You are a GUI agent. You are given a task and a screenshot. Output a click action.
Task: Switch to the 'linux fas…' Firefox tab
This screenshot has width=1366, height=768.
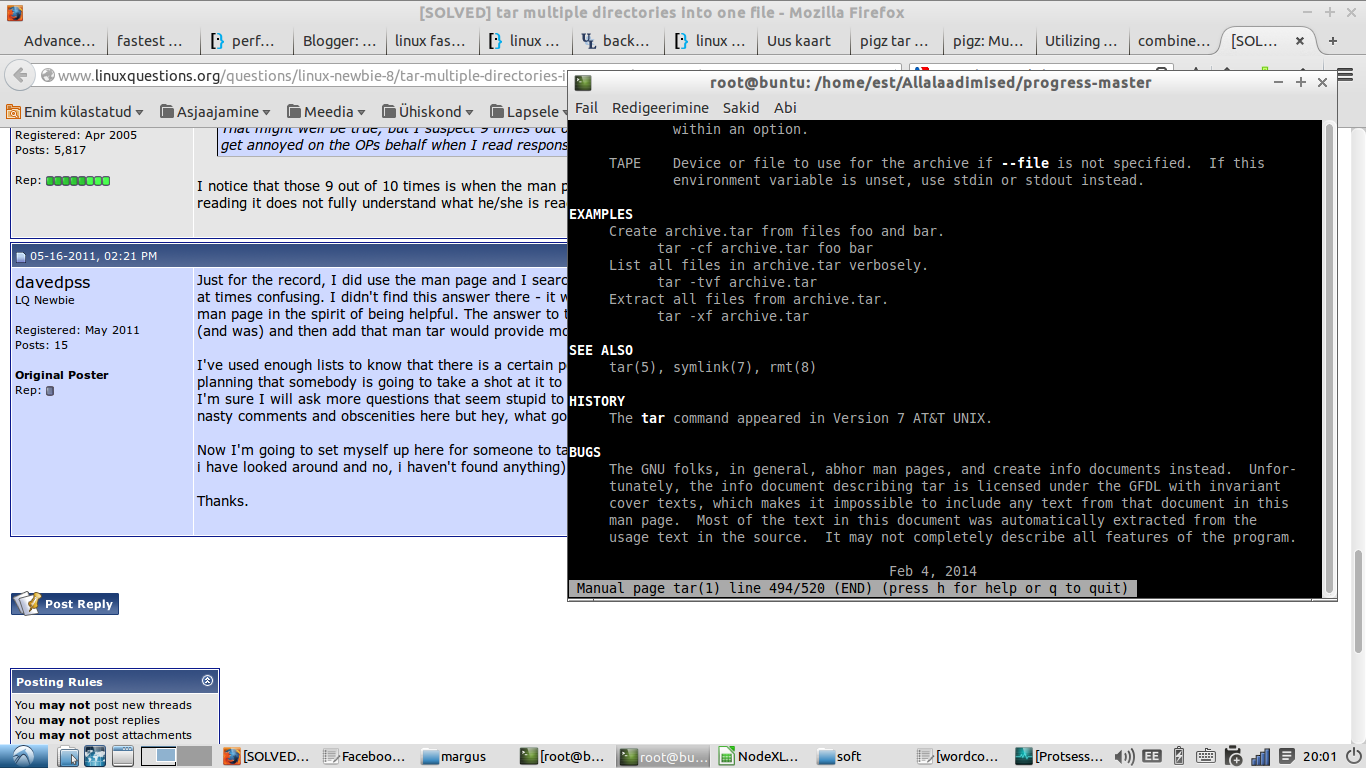pyautogui.click(x=430, y=41)
